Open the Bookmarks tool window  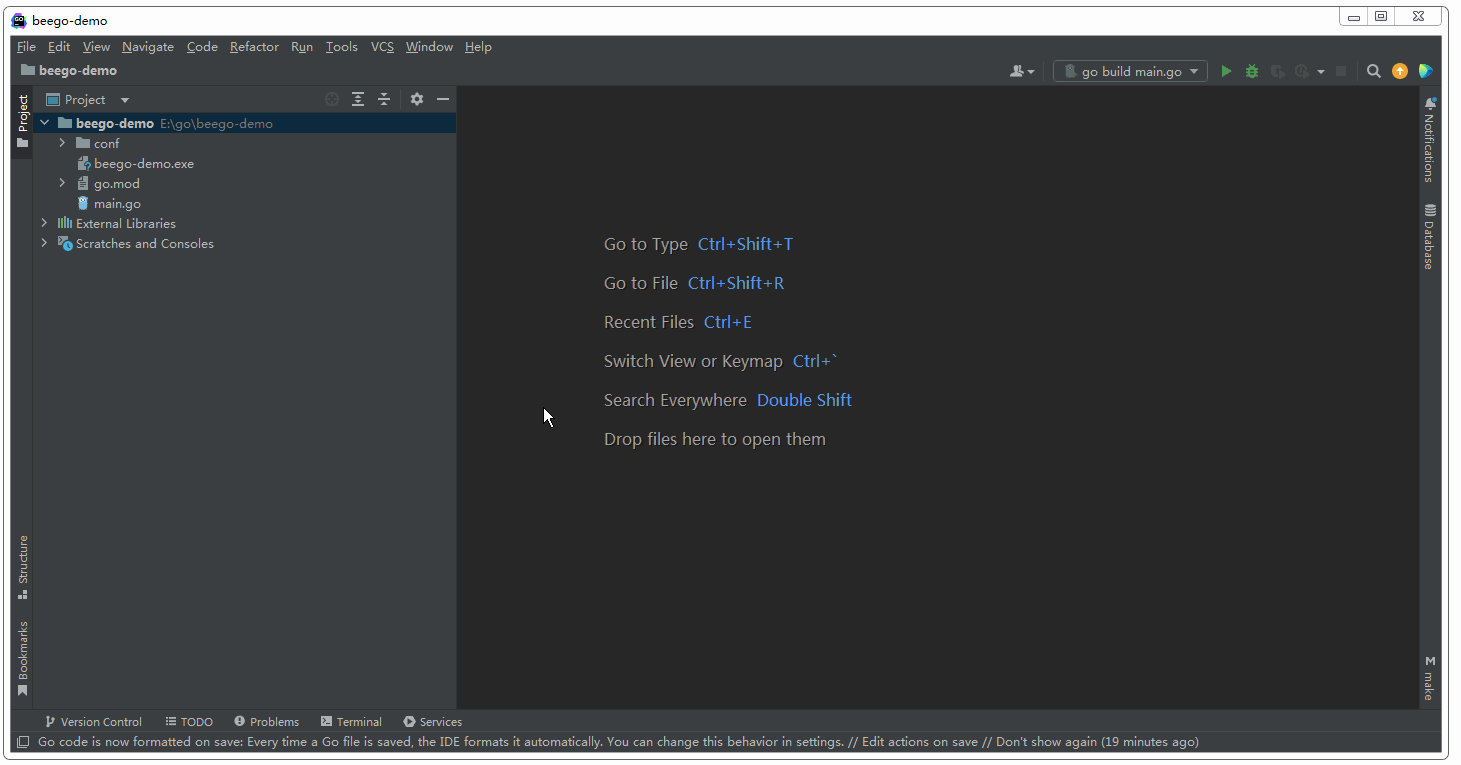[x=23, y=658]
